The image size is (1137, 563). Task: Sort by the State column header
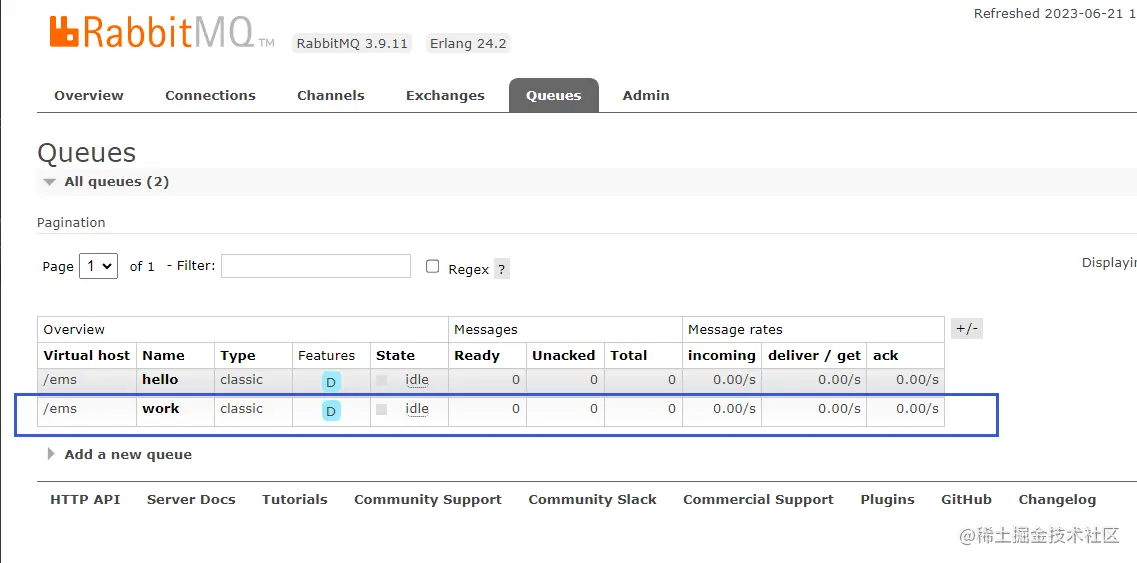pos(395,356)
